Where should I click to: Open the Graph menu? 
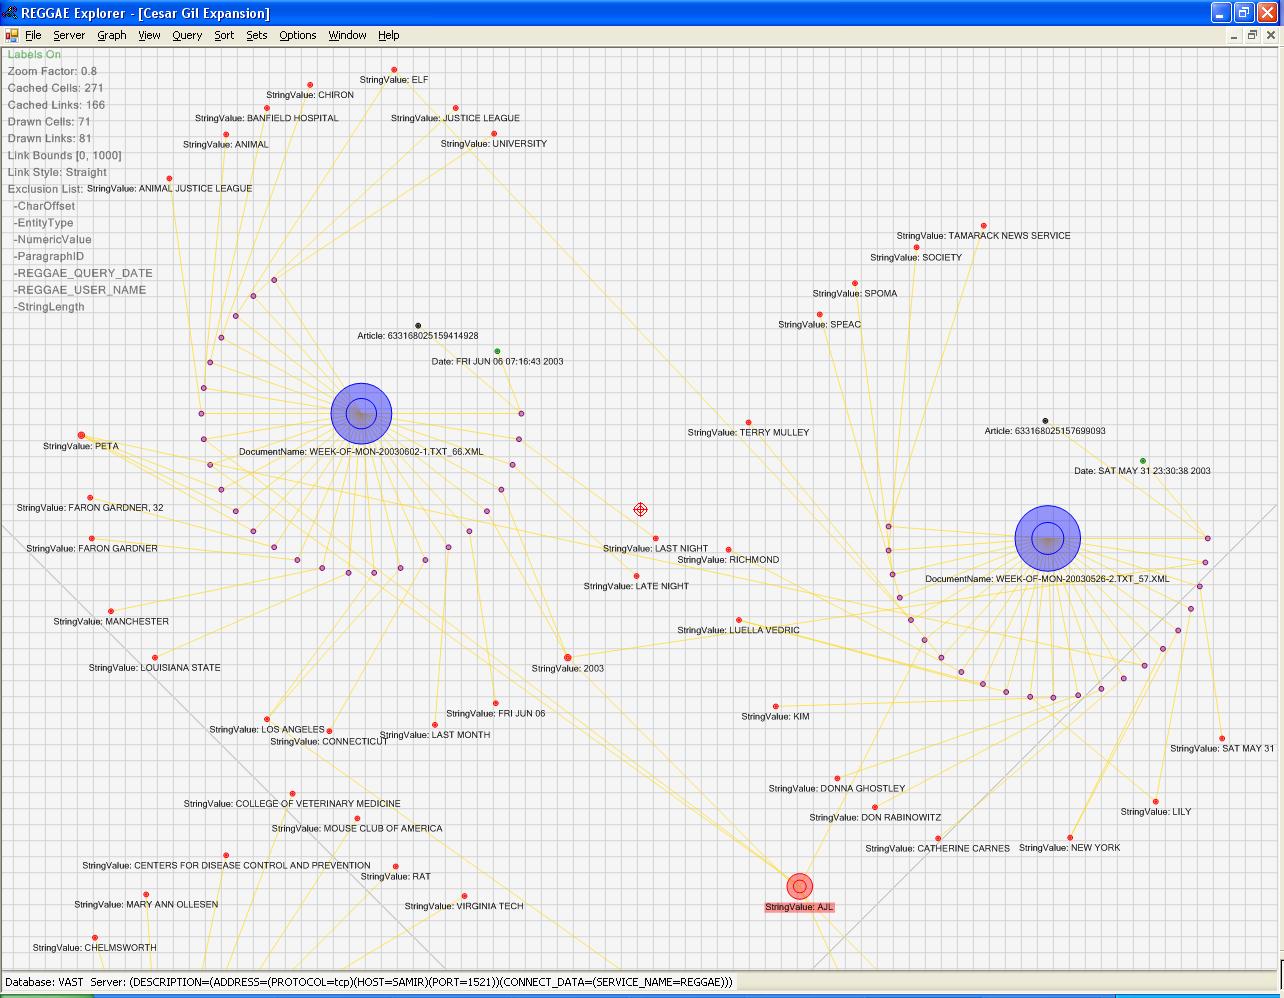[111, 35]
